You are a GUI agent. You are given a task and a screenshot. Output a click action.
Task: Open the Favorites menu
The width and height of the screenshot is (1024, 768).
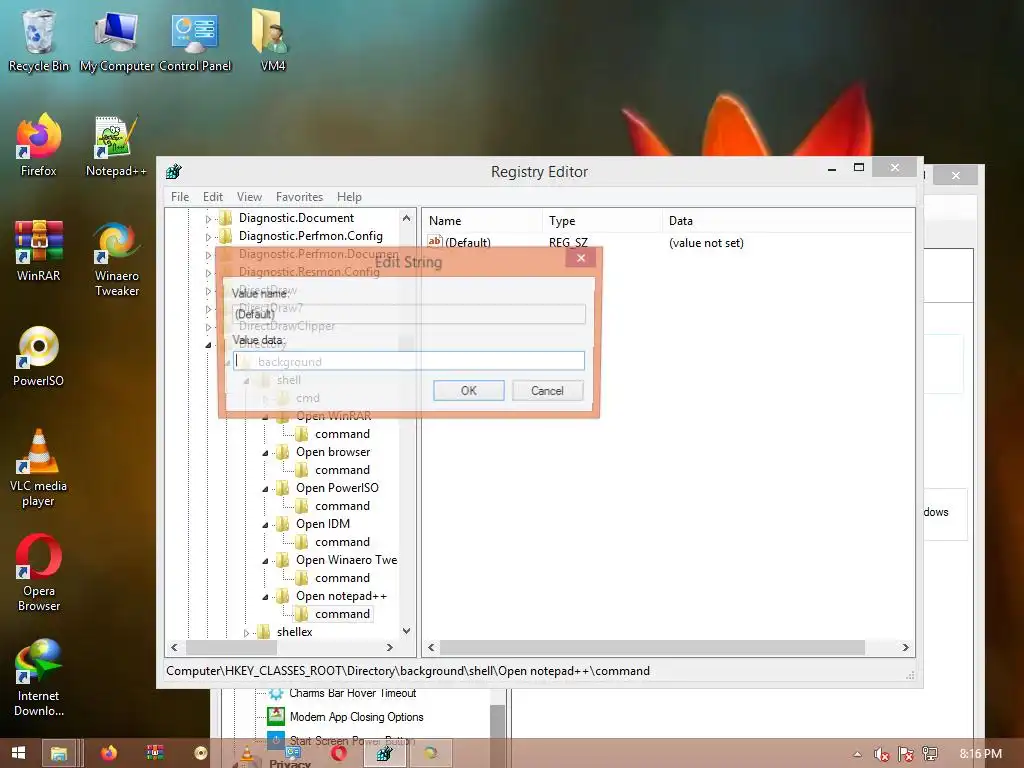pos(299,197)
